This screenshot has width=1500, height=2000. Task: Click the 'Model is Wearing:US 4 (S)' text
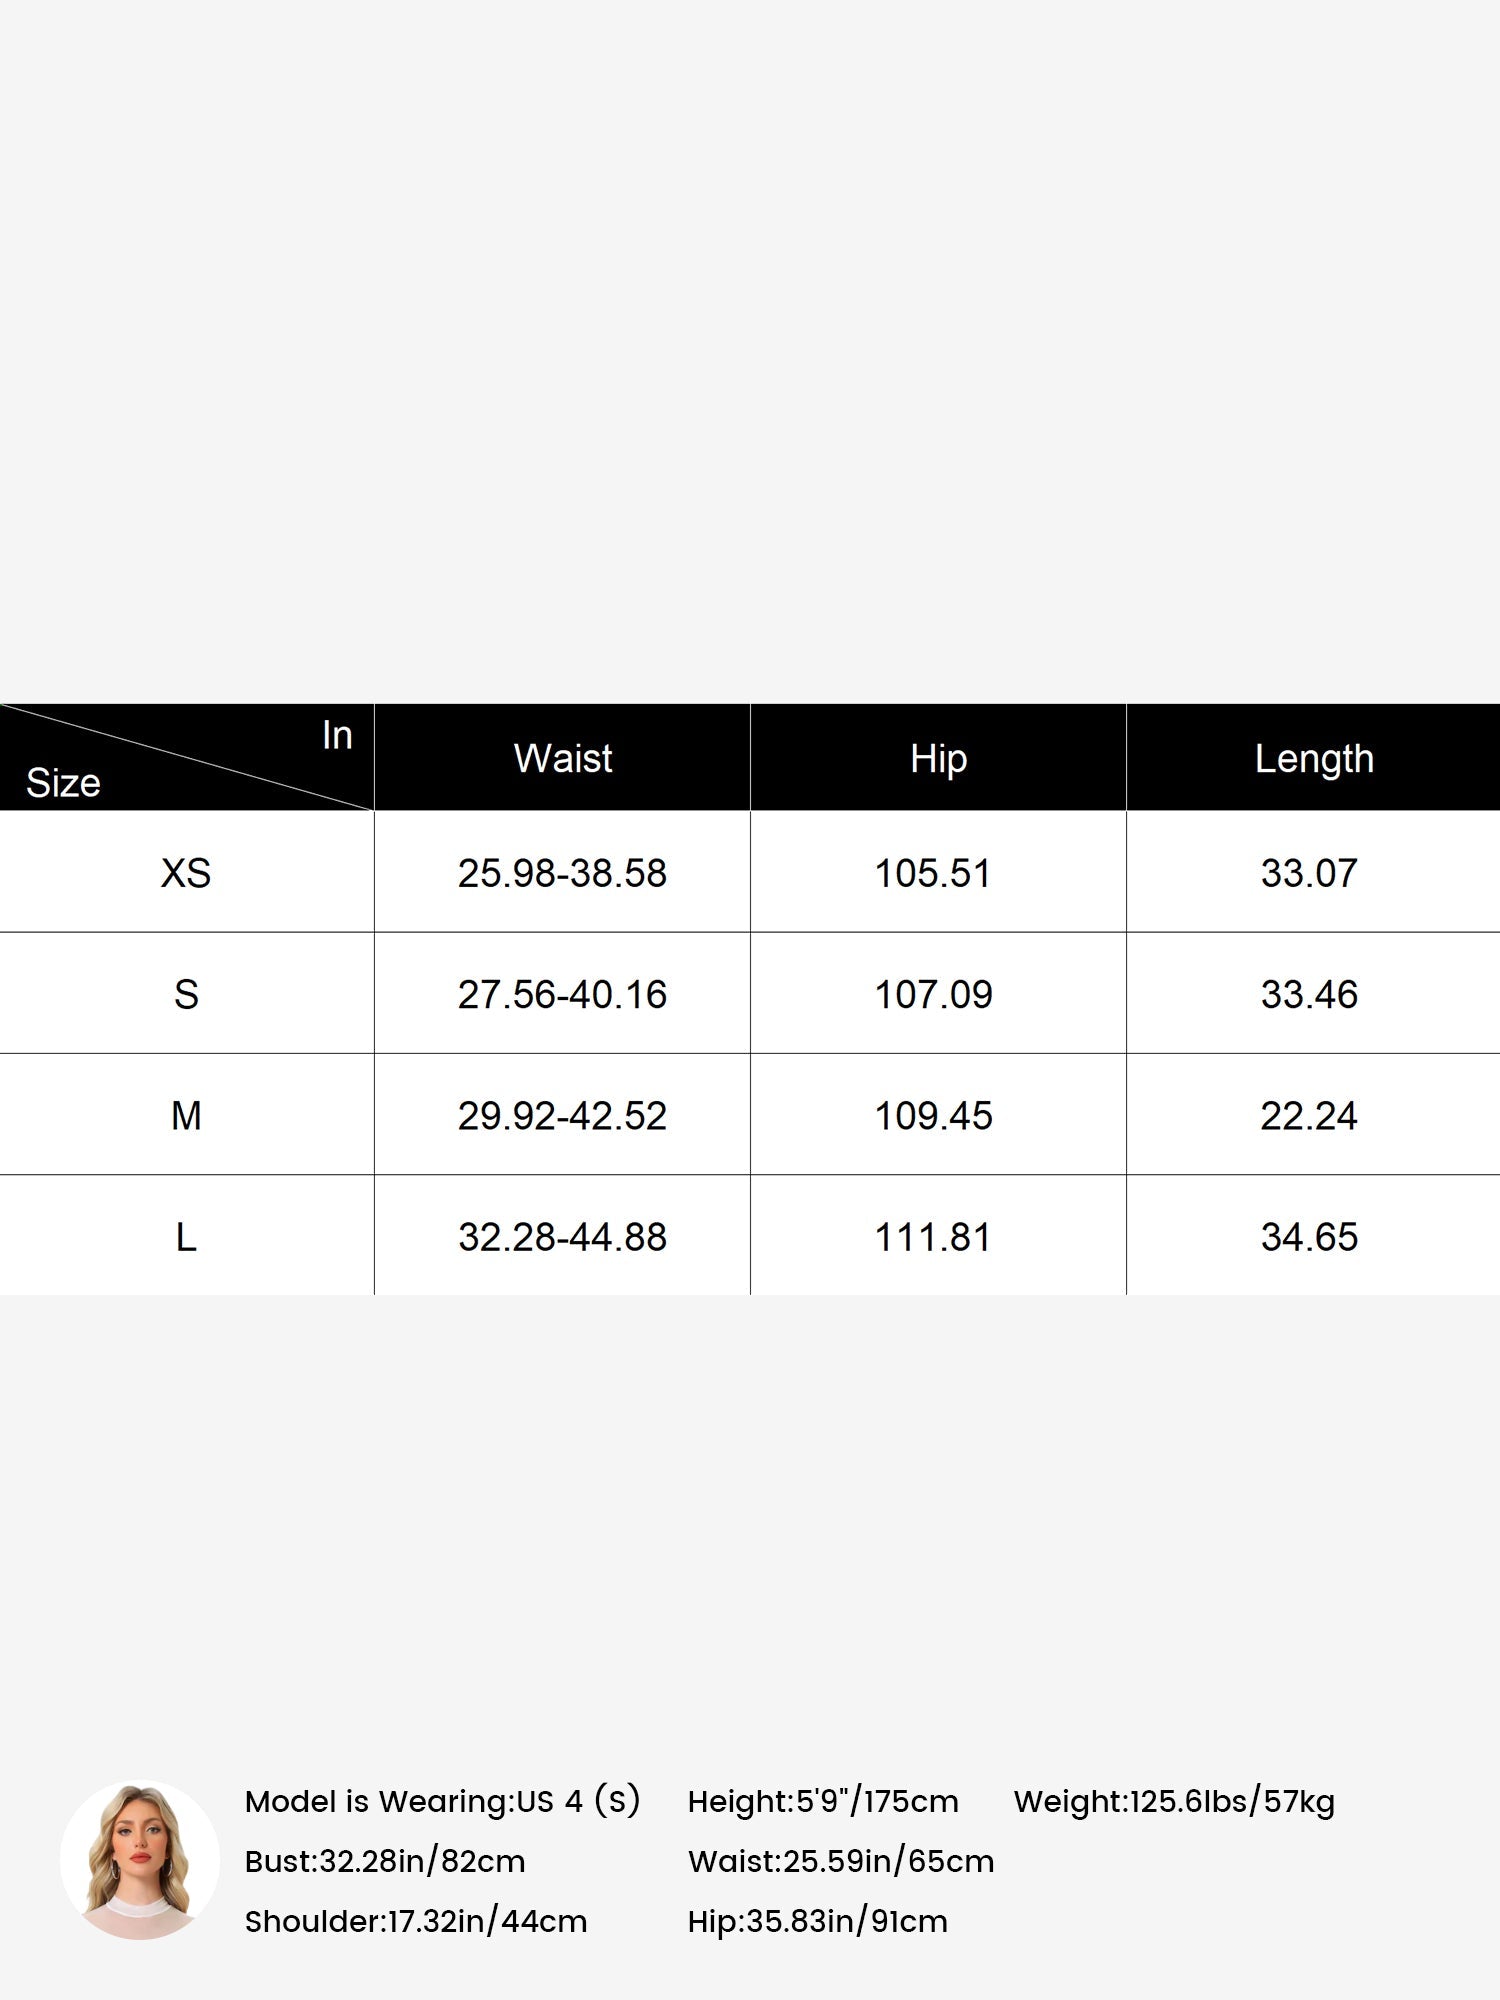click(442, 1801)
